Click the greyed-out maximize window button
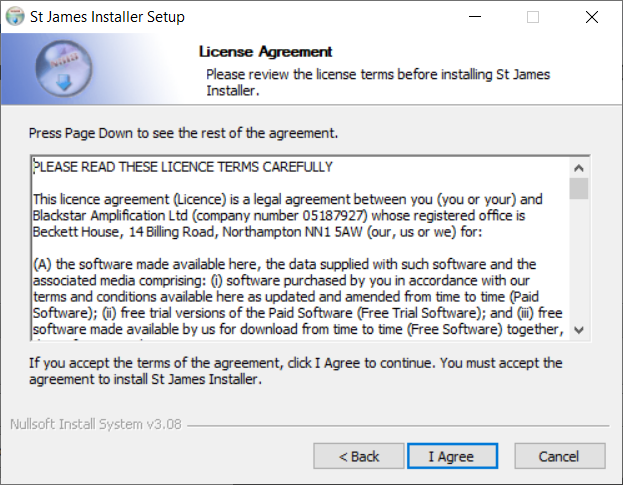The height and width of the screenshot is (485, 623). pyautogui.click(x=533, y=17)
